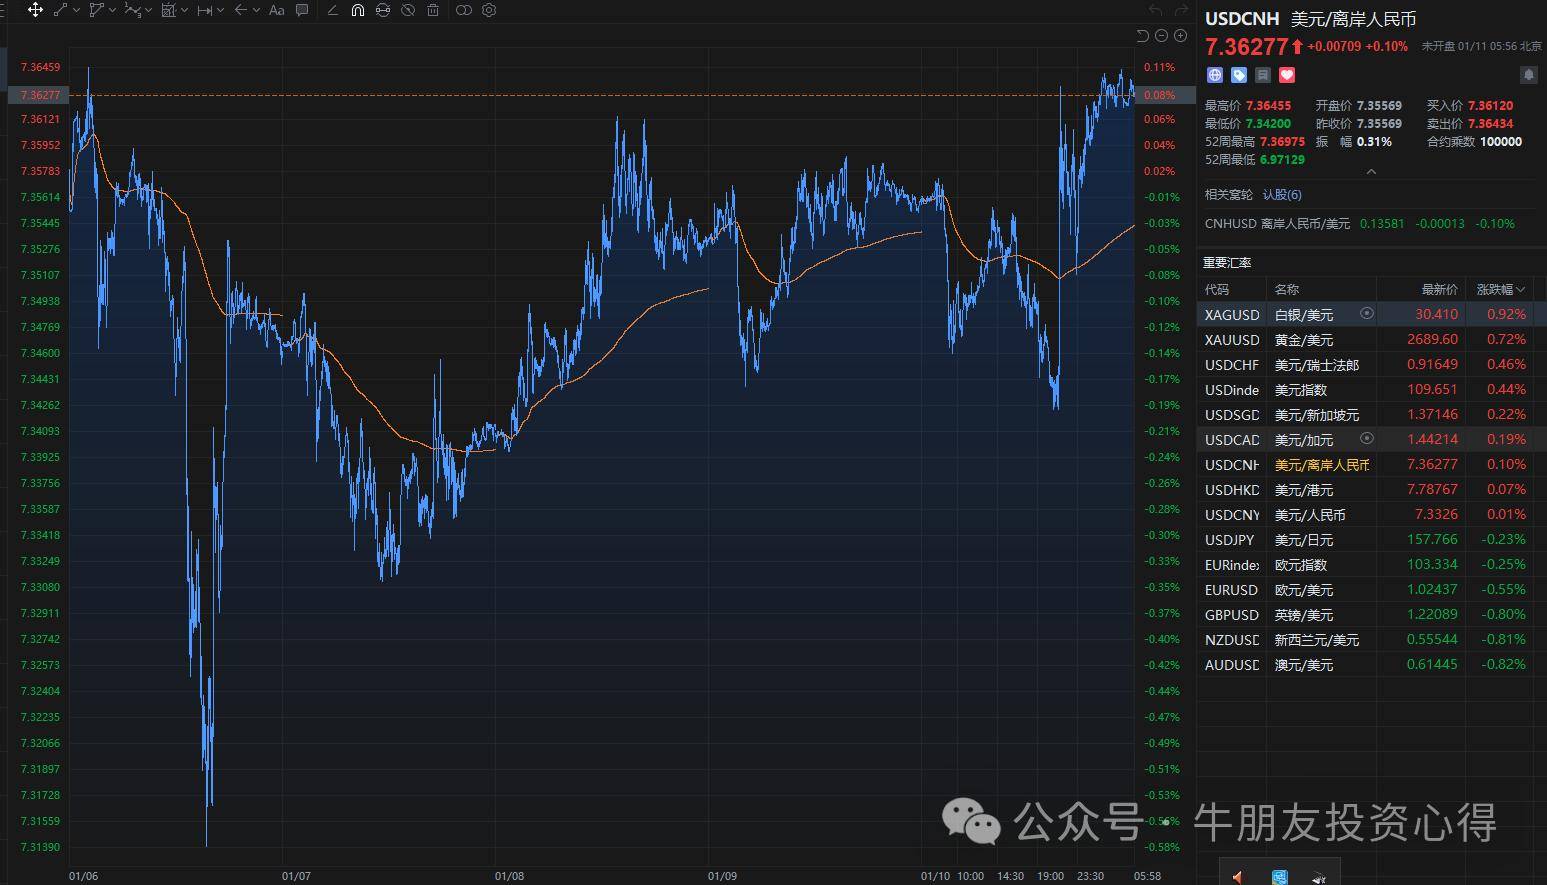This screenshot has width=1547, height=885.
Task: Select the USDCNY 美元/人民币 row
Action: (1371, 515)
